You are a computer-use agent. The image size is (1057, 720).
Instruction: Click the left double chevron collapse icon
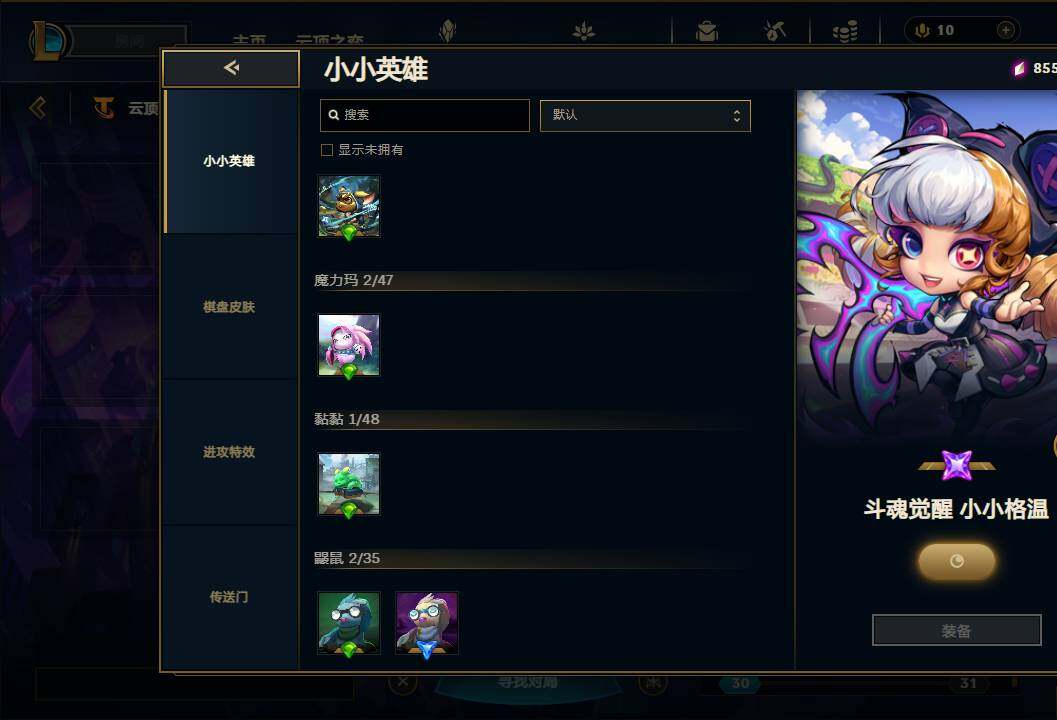[38, 108]
